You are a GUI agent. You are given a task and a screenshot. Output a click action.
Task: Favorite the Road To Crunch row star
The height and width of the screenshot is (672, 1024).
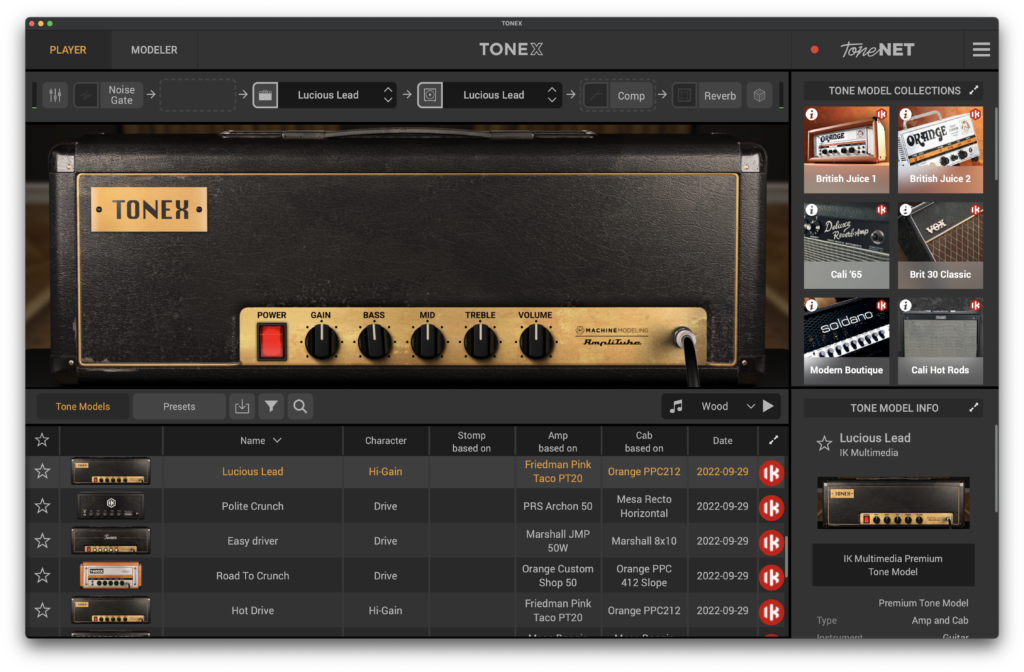click(42, 575)
